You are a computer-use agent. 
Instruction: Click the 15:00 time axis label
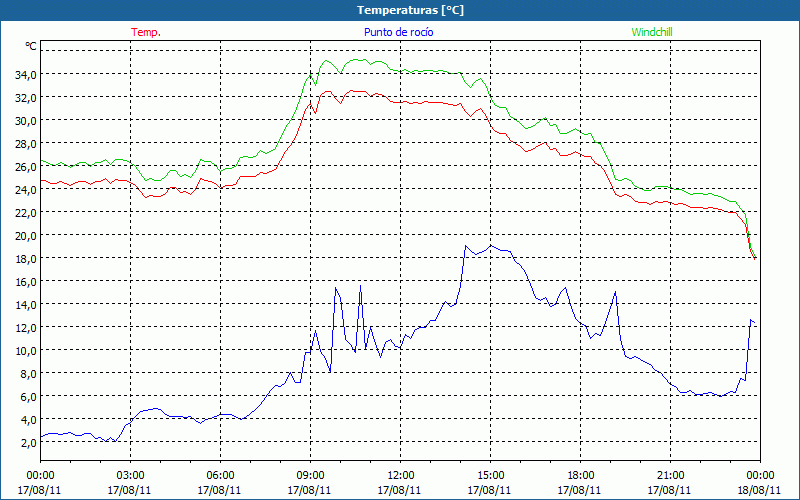(490, 476)
